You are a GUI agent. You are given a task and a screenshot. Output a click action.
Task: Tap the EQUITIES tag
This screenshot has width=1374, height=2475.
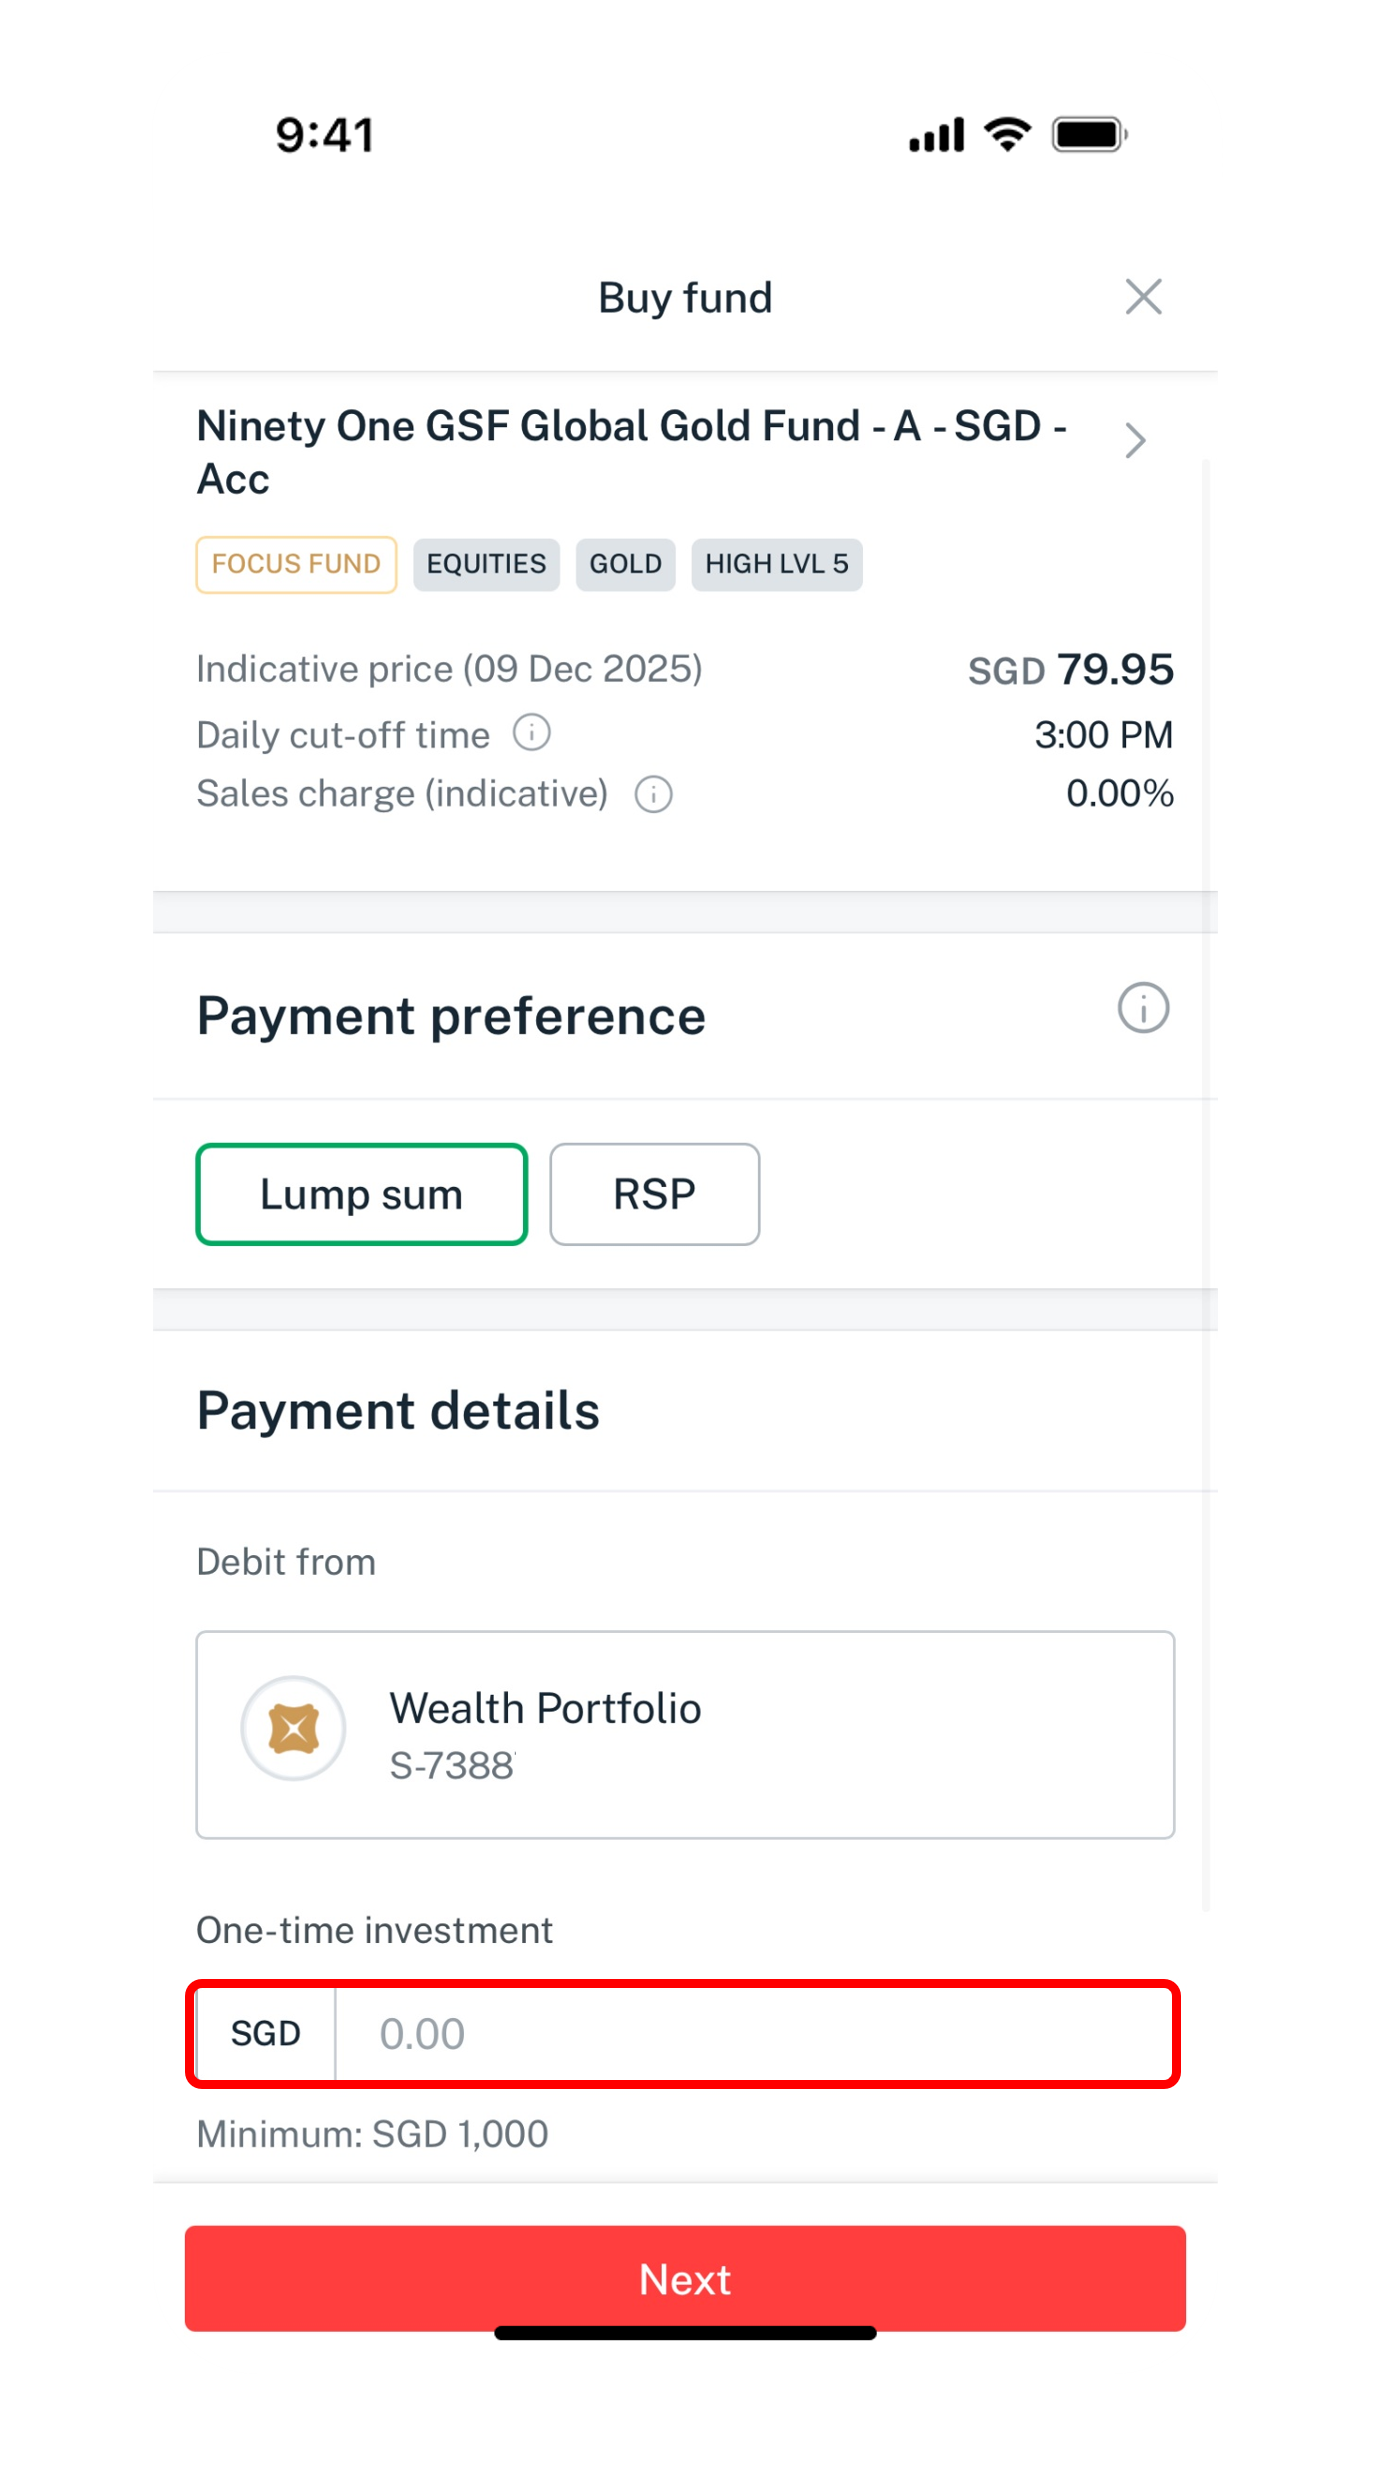[486, 565]
